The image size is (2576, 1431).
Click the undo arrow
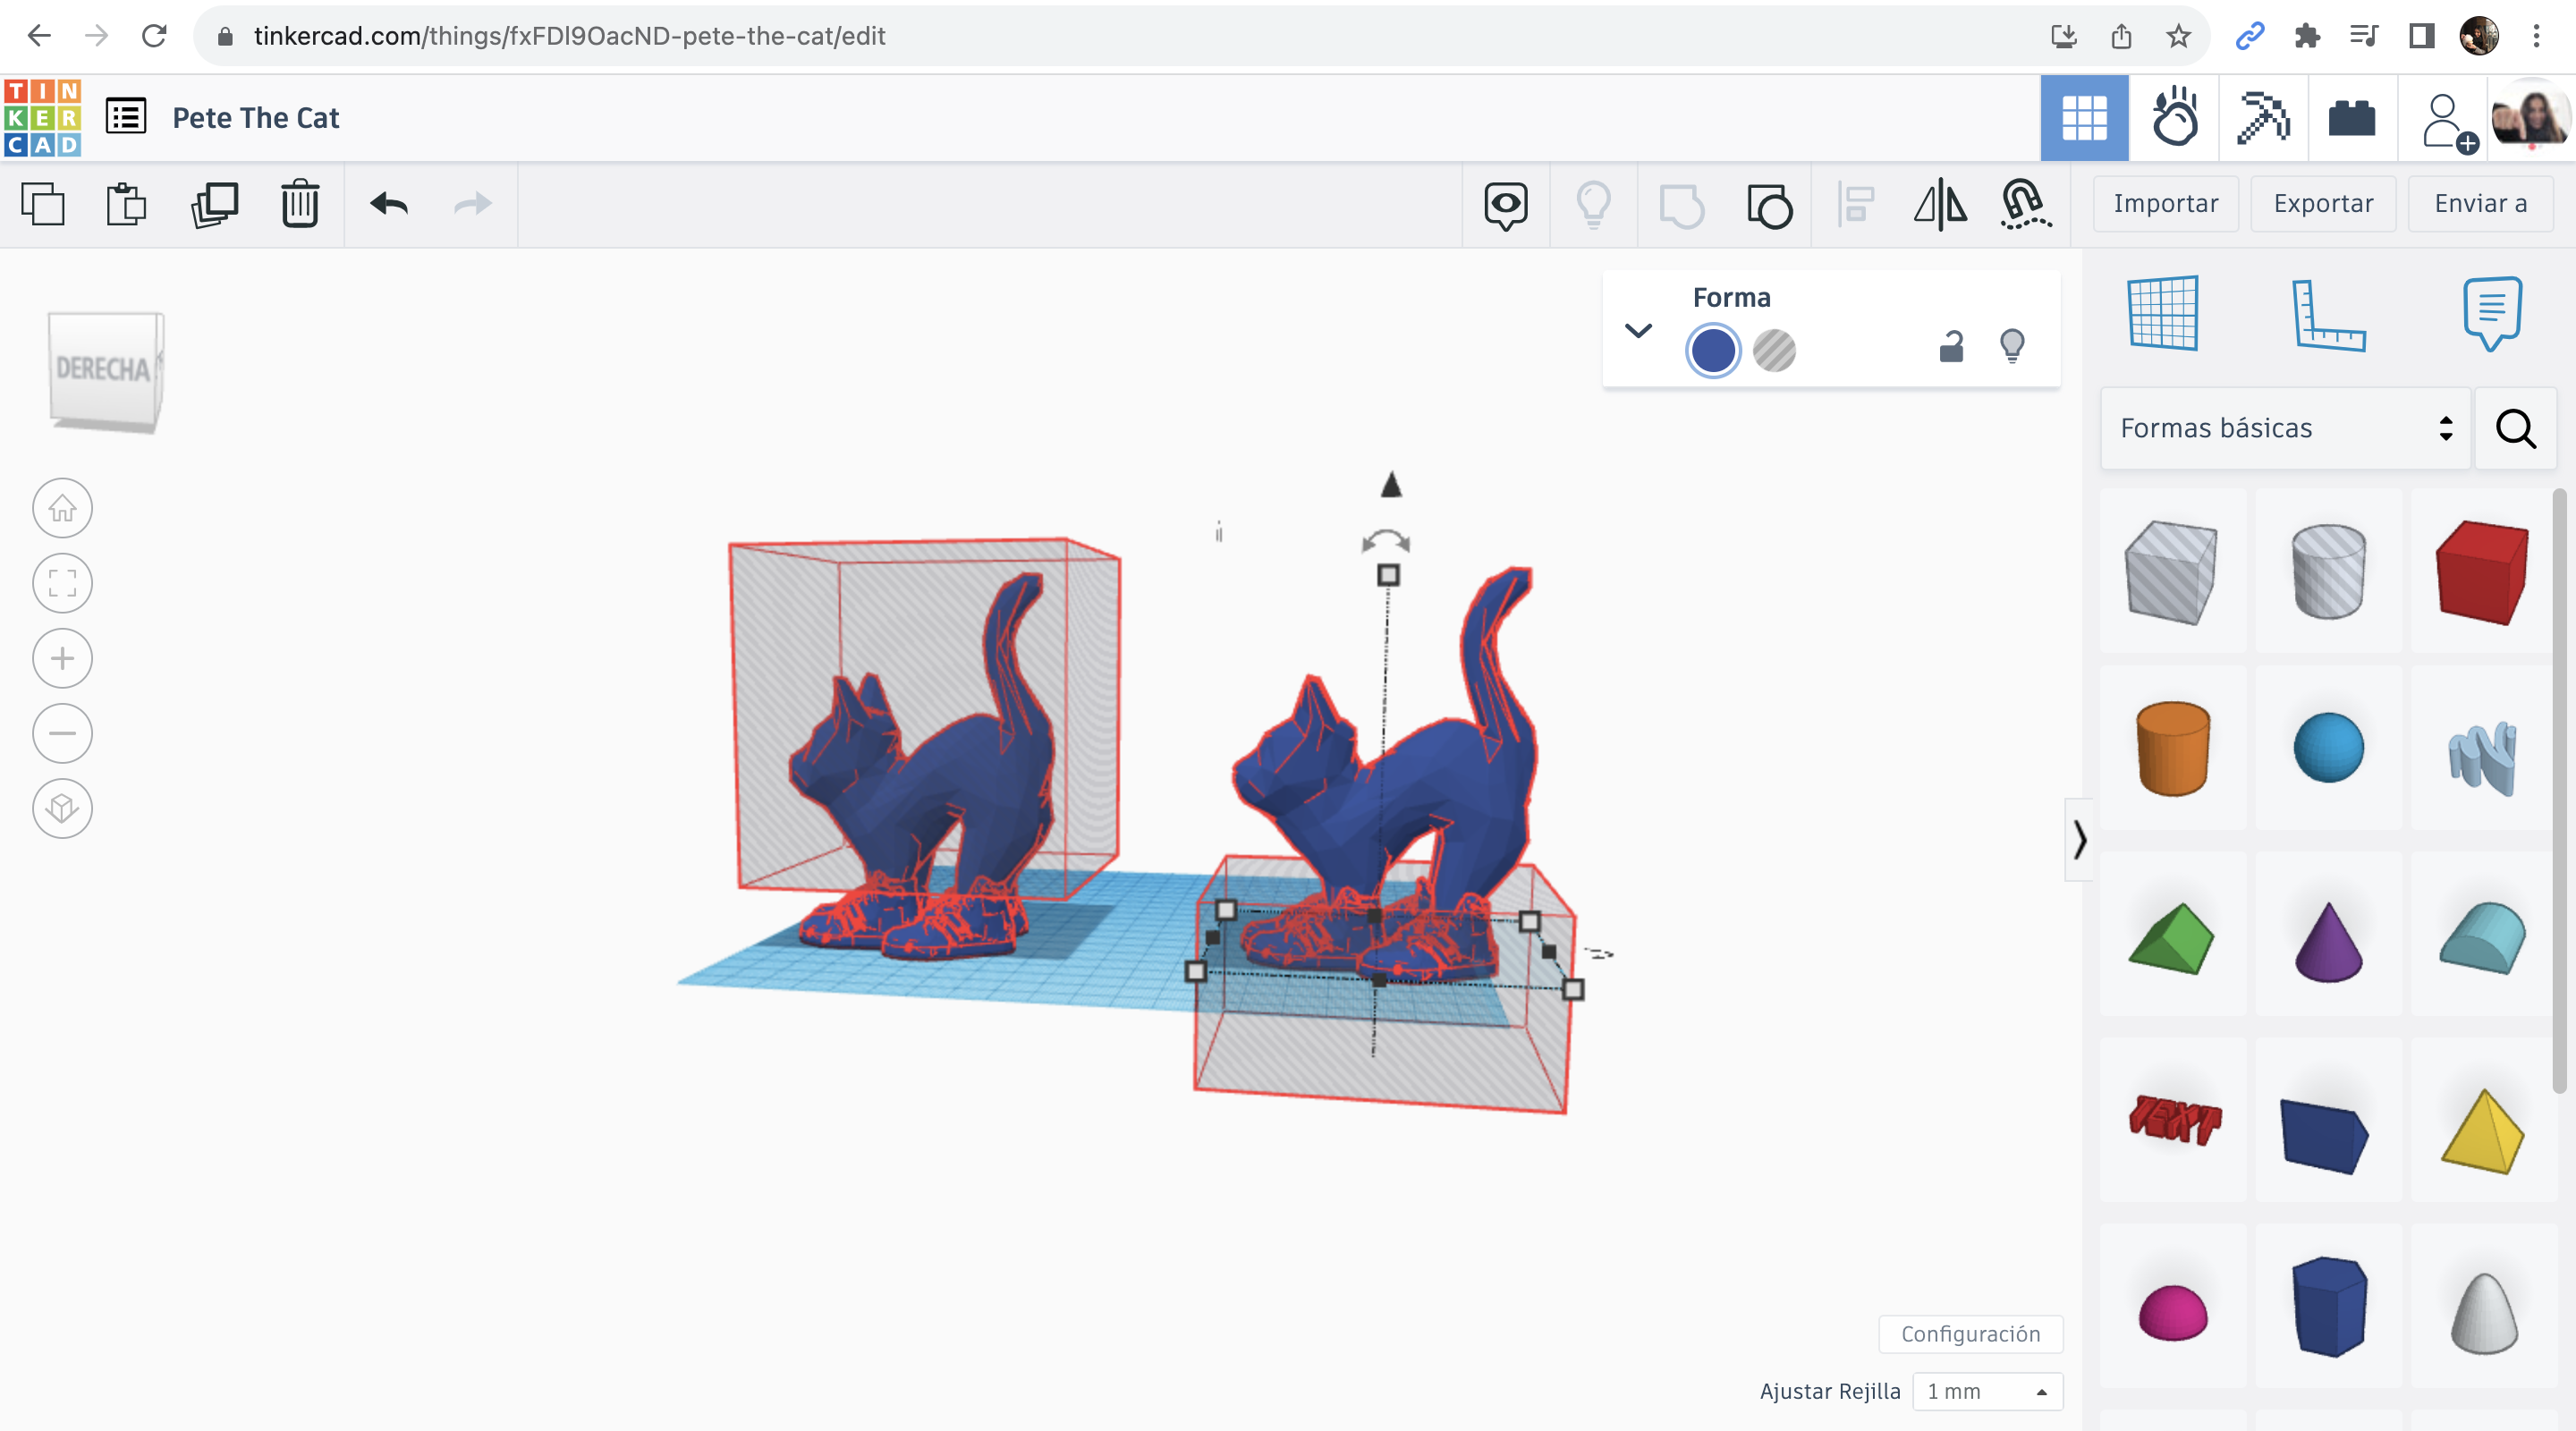(389, 204)
